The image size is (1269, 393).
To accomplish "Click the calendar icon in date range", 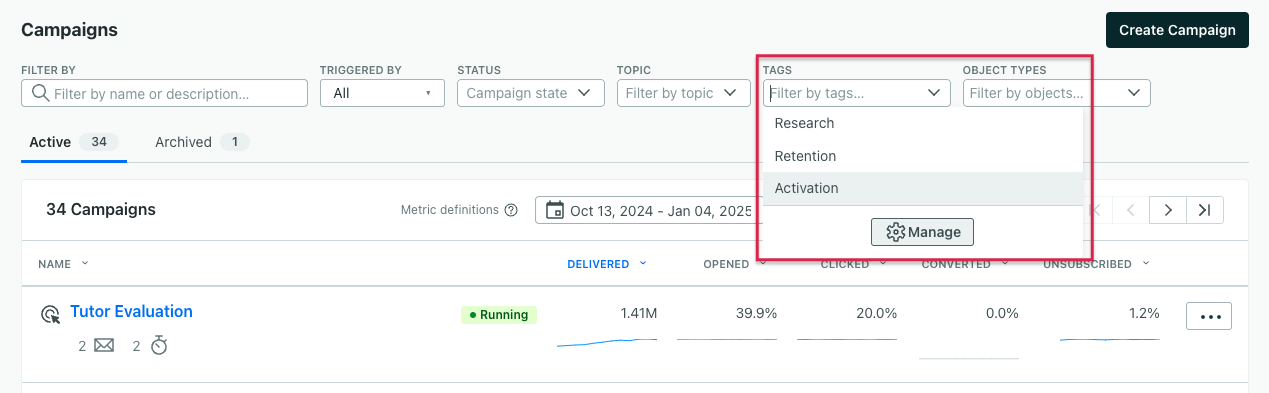I will (554, 210).
